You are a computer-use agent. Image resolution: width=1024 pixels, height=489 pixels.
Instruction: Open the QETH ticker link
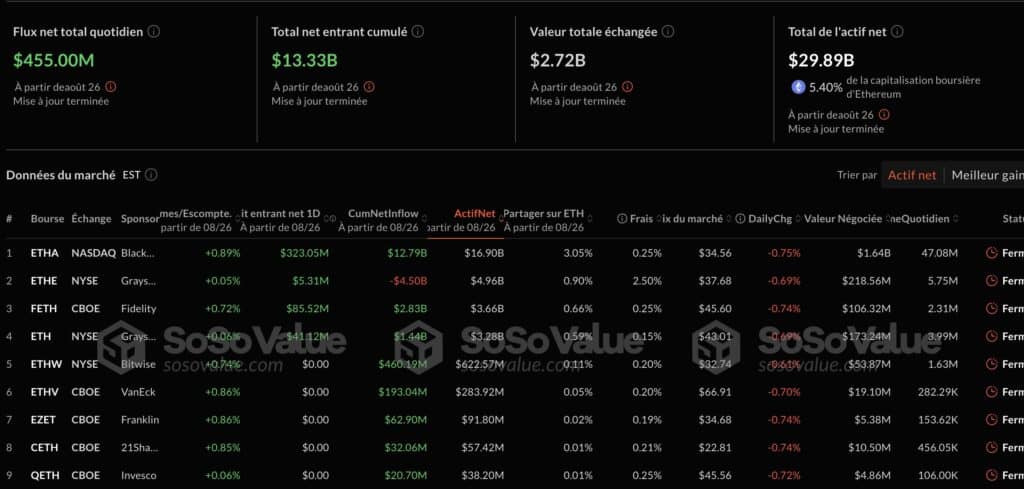(44, 475)
